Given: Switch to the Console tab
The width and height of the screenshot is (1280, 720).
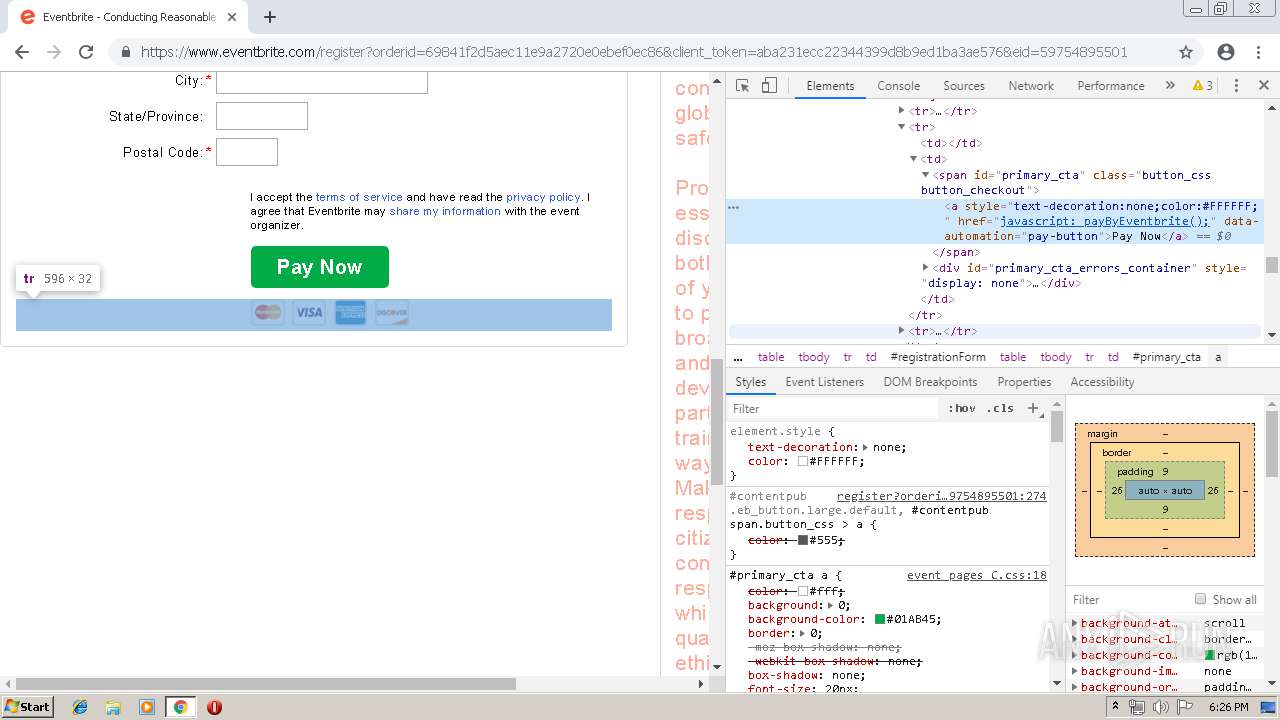Looking at the screenshot, I should tap(898, 86).
